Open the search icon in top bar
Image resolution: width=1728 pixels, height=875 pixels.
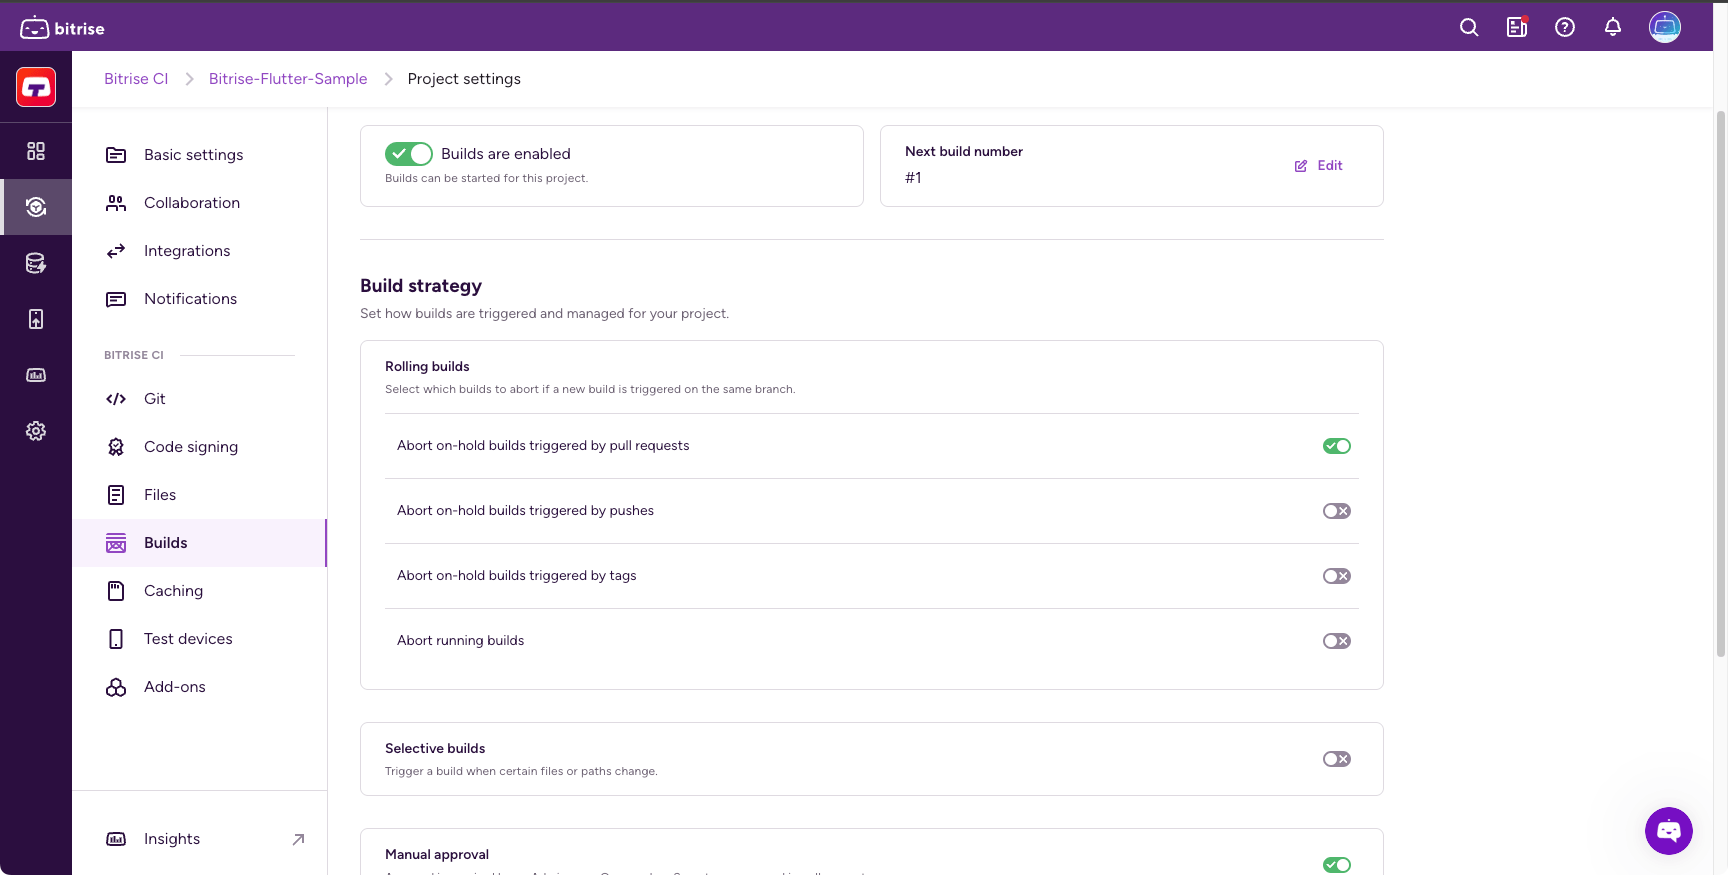point(1468,28)
